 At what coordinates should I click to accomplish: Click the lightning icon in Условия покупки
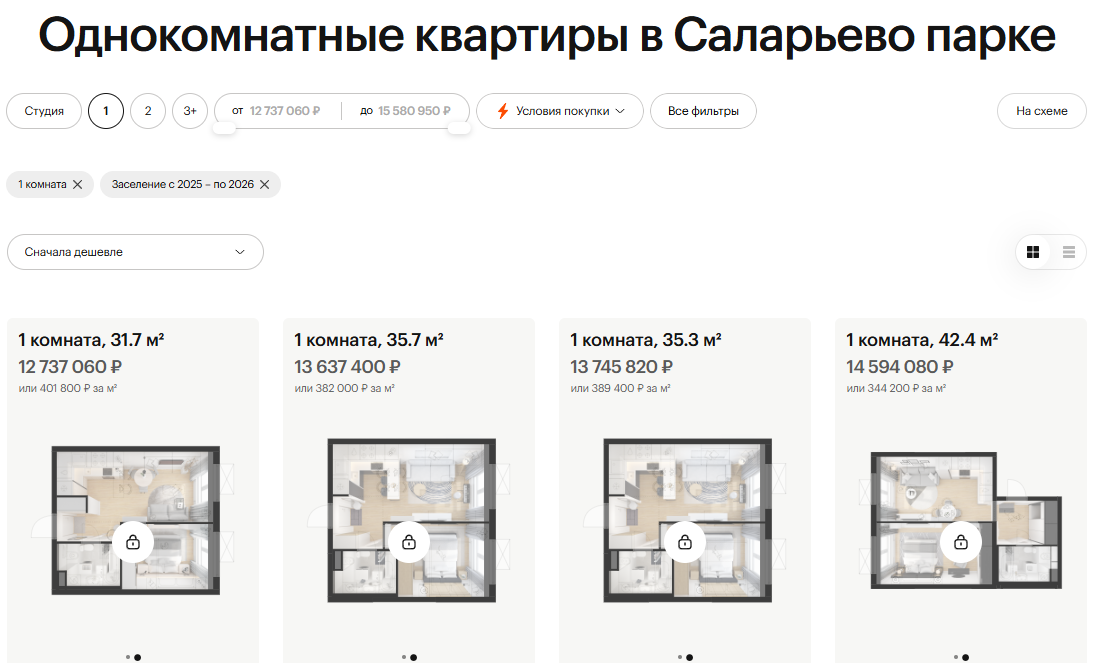pyautogui.click(x=503, y=111)
